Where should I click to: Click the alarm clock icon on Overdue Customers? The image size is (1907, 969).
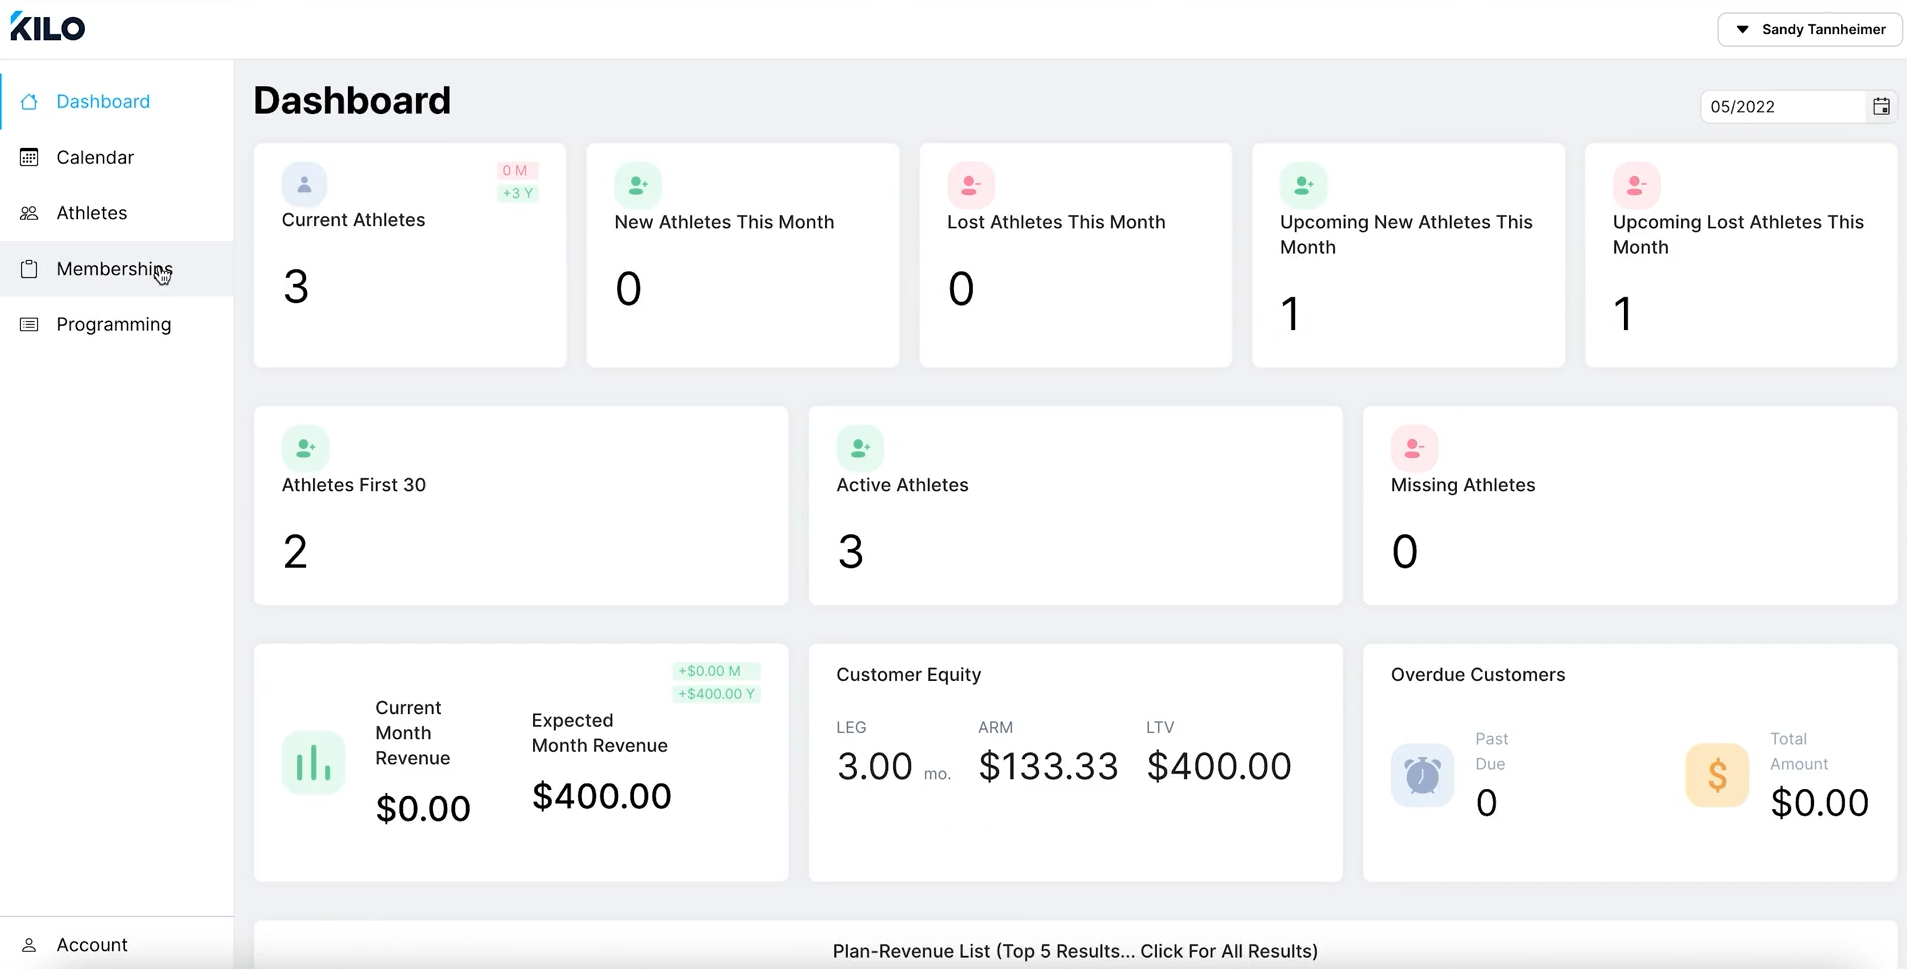coord(1421,775)
